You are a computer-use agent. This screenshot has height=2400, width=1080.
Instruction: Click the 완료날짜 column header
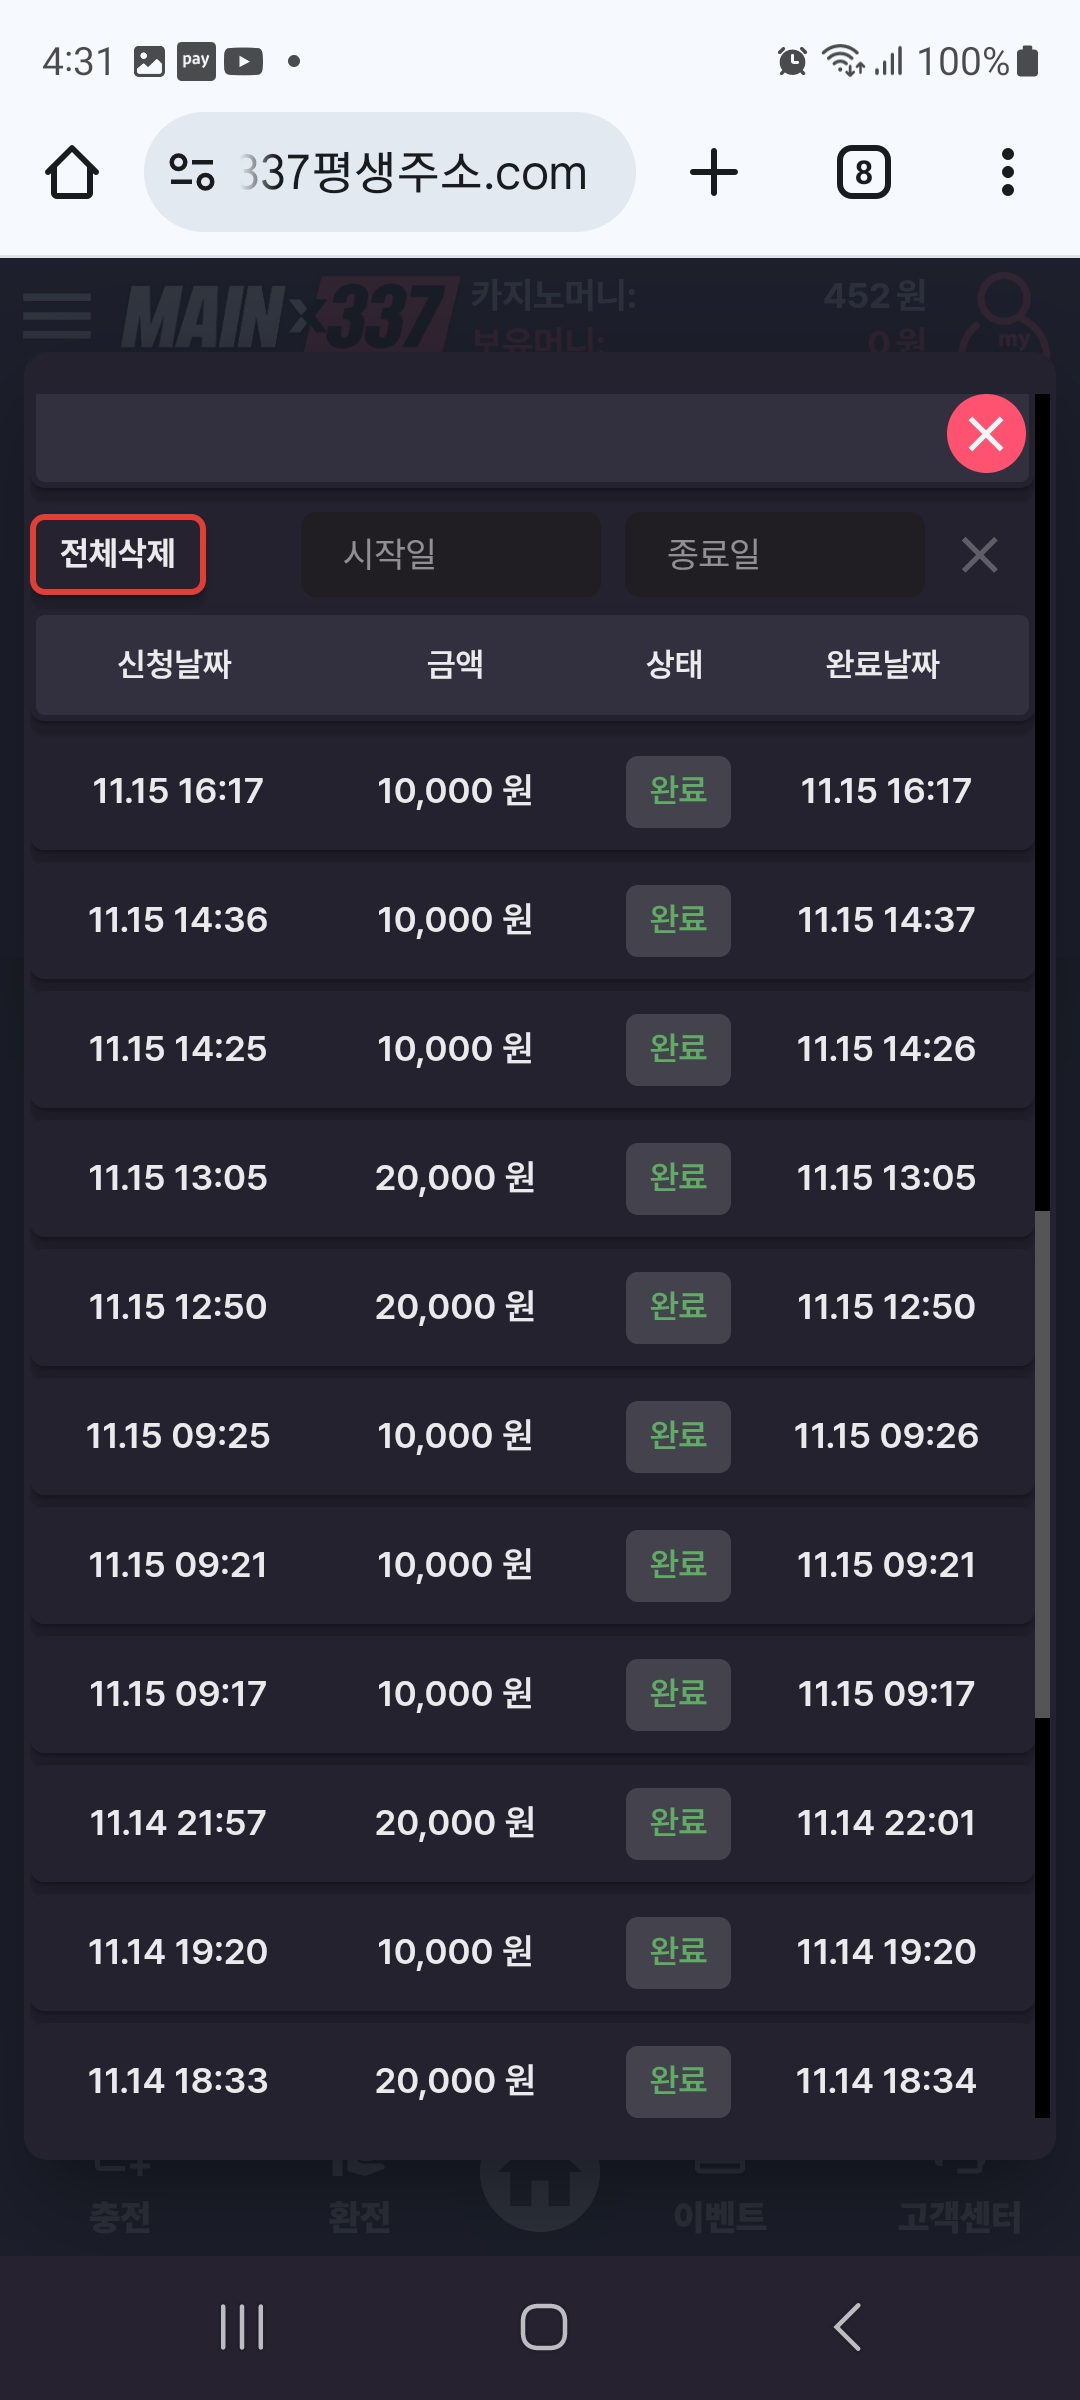(882, 664)
